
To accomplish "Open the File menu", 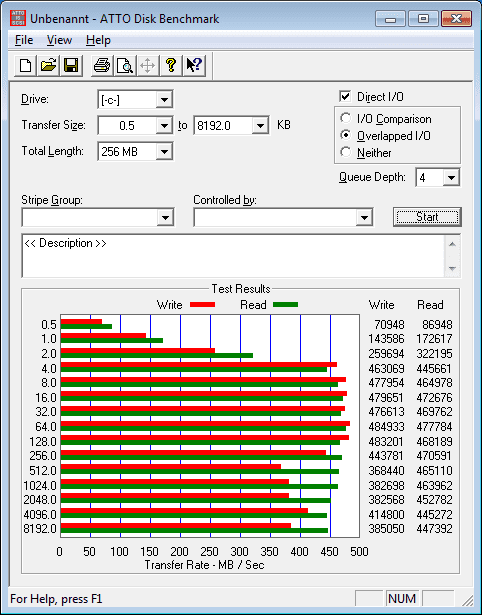I will pyautogui.click(x=24, y=40).
